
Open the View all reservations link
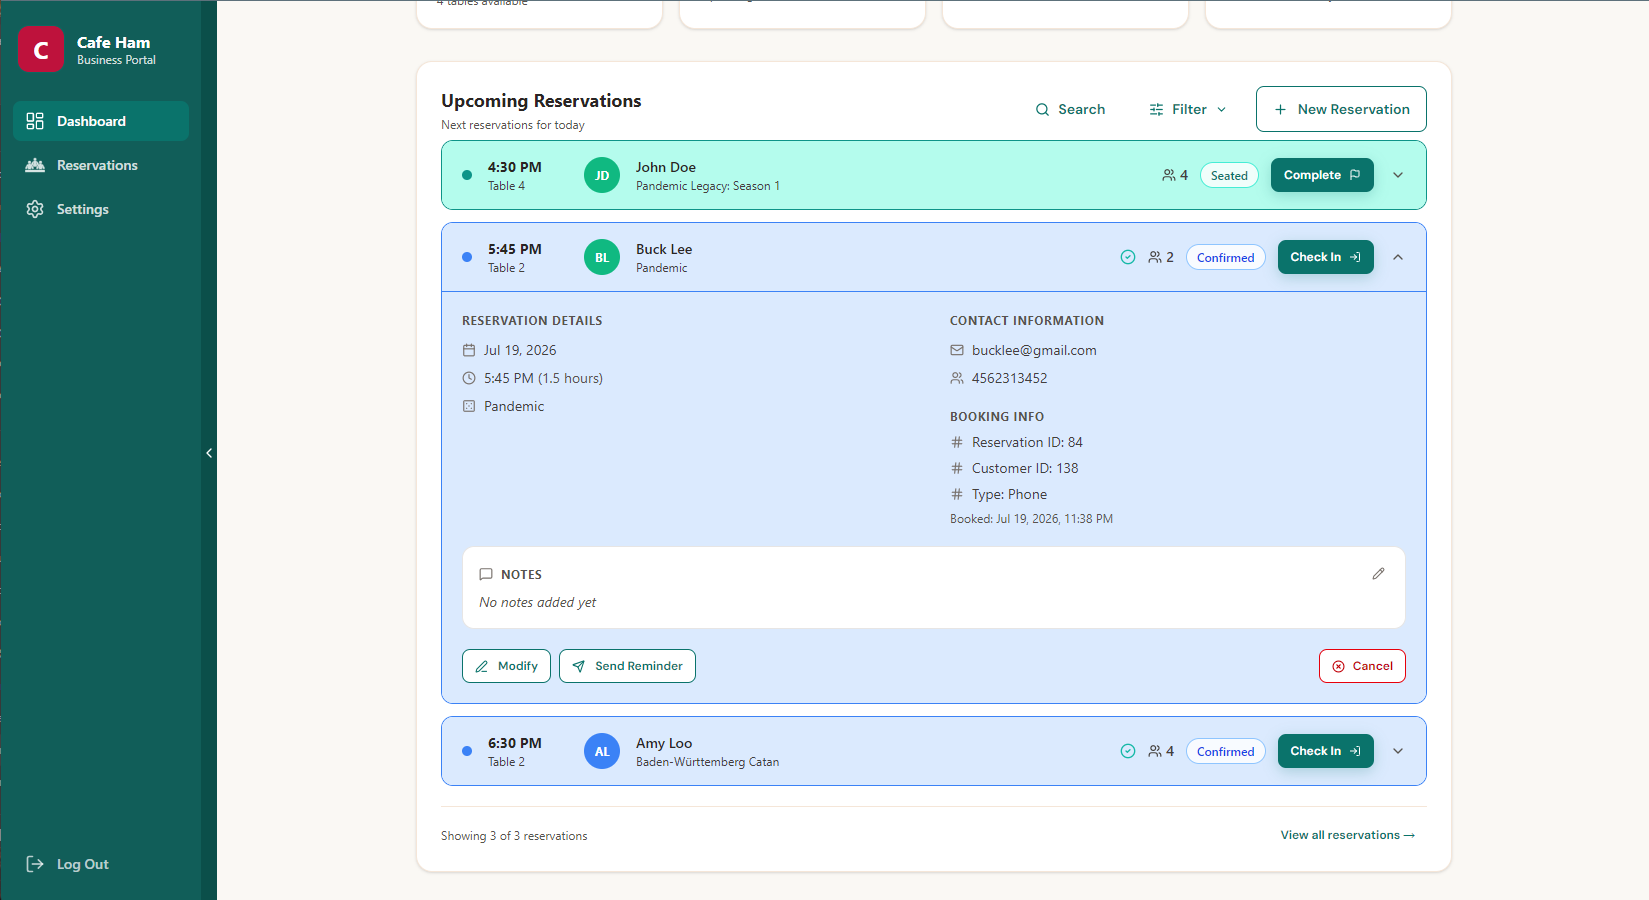click(x=1348, y=835)
